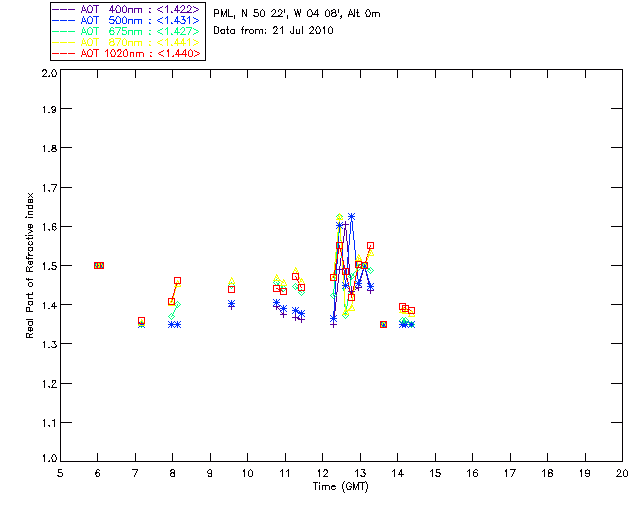640x512 pixels.
Task: Click the 10 x-axis tick label
Action: [247, 473]
